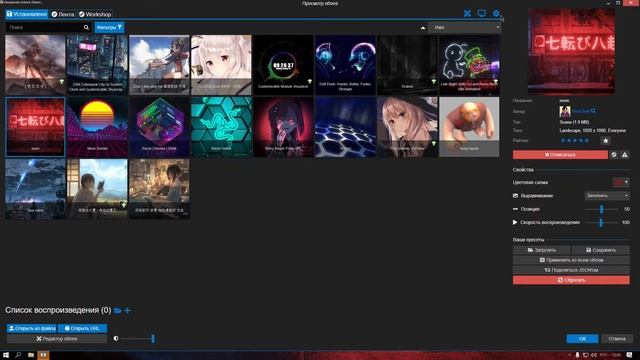Image resolution: width=640 pixels, height=360 pixels.
Task: Select the white-haired anime girl wallpaper
Action: pyautogui.click(x=221, y=65)
